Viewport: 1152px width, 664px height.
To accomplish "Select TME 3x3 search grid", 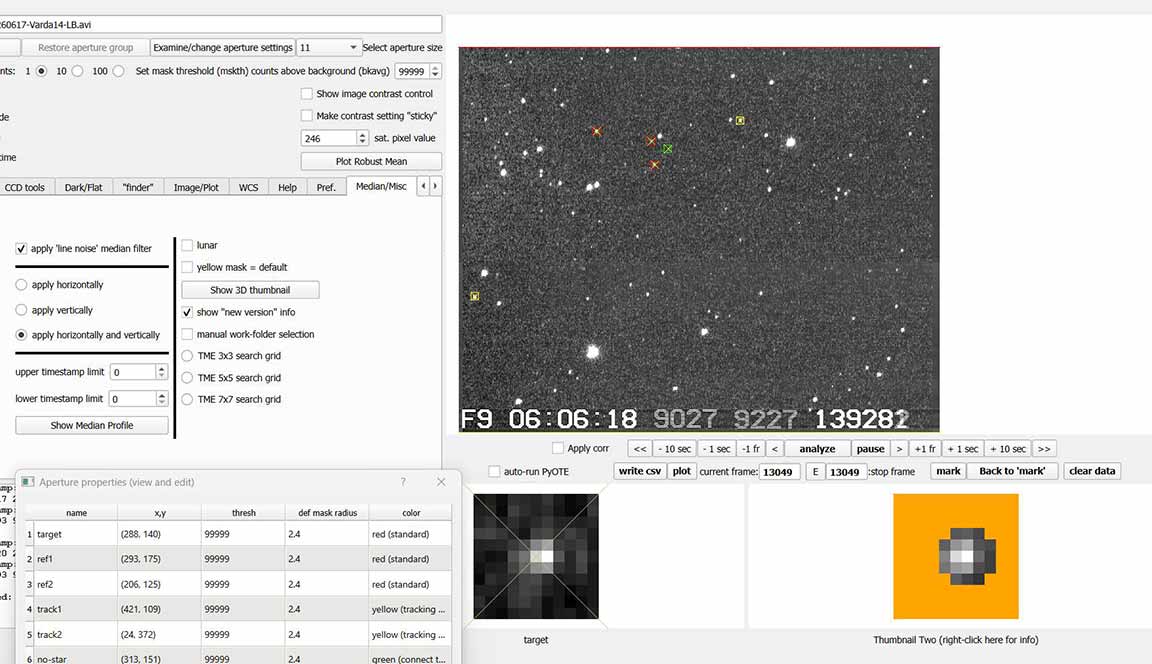I will click(x=187, y=356).
